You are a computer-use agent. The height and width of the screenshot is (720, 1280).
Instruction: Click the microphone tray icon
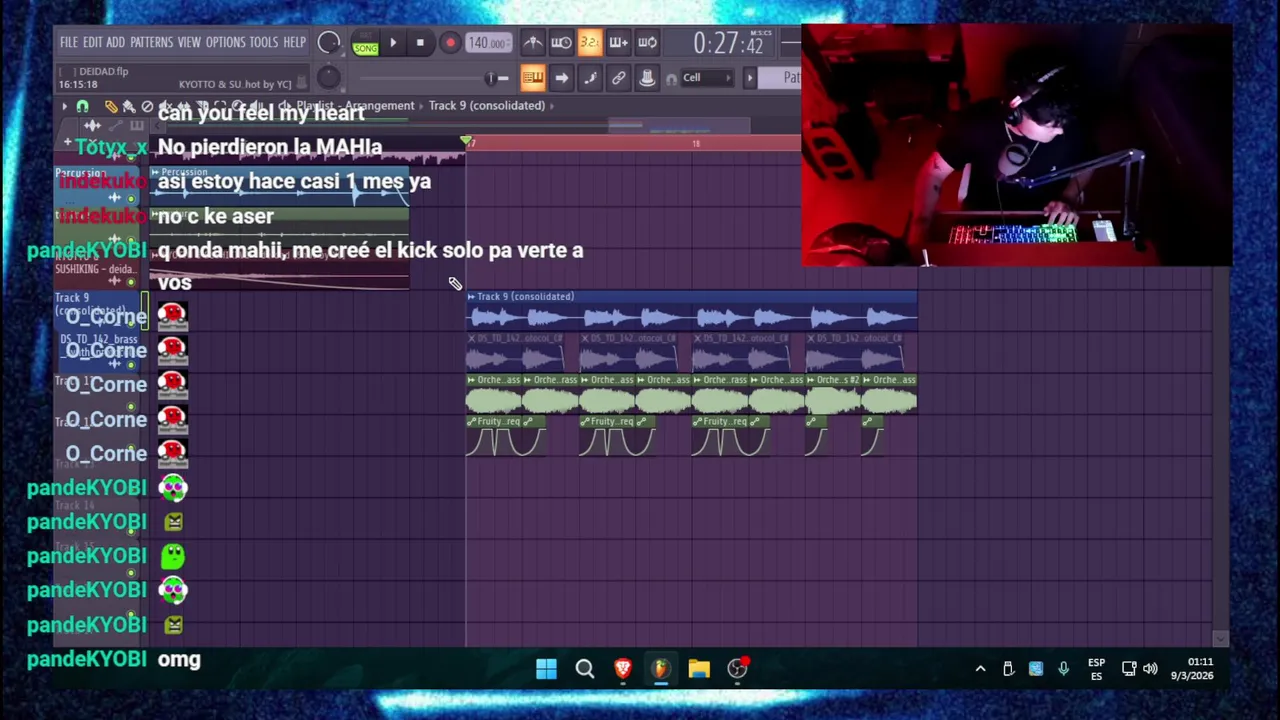1063,669
